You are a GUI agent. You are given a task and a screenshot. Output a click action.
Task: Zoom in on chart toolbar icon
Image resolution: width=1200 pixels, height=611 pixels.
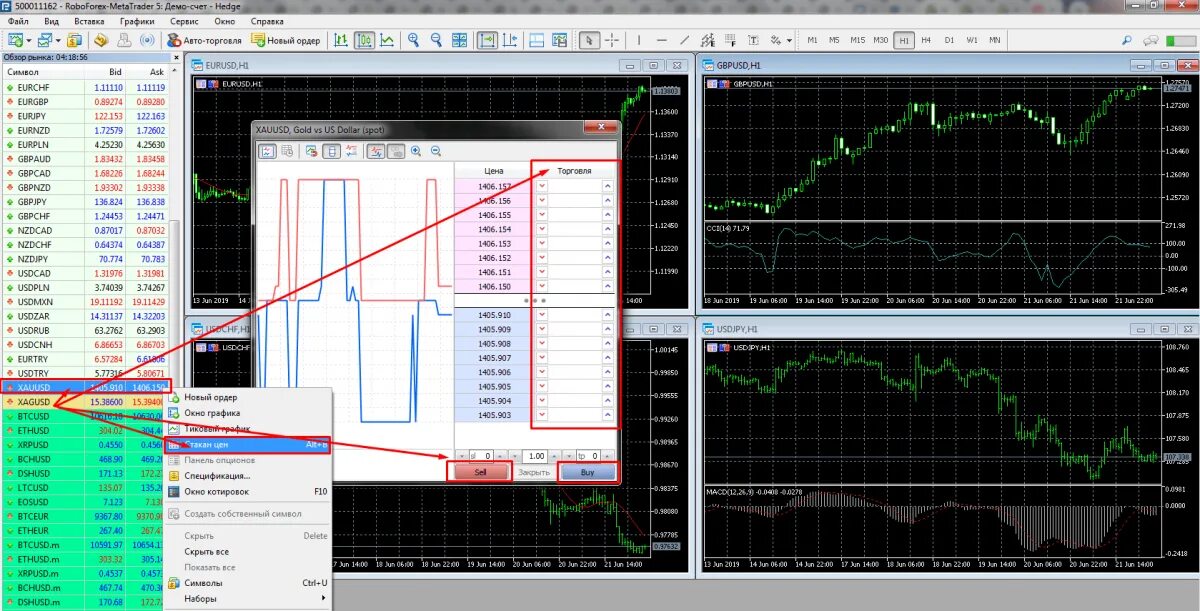[413, 40]
